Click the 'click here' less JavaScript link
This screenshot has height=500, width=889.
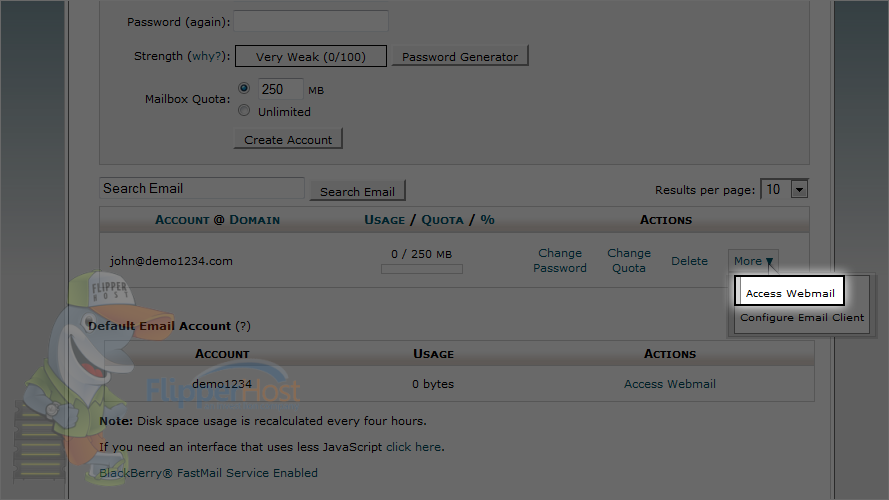(x=413, y=447)
